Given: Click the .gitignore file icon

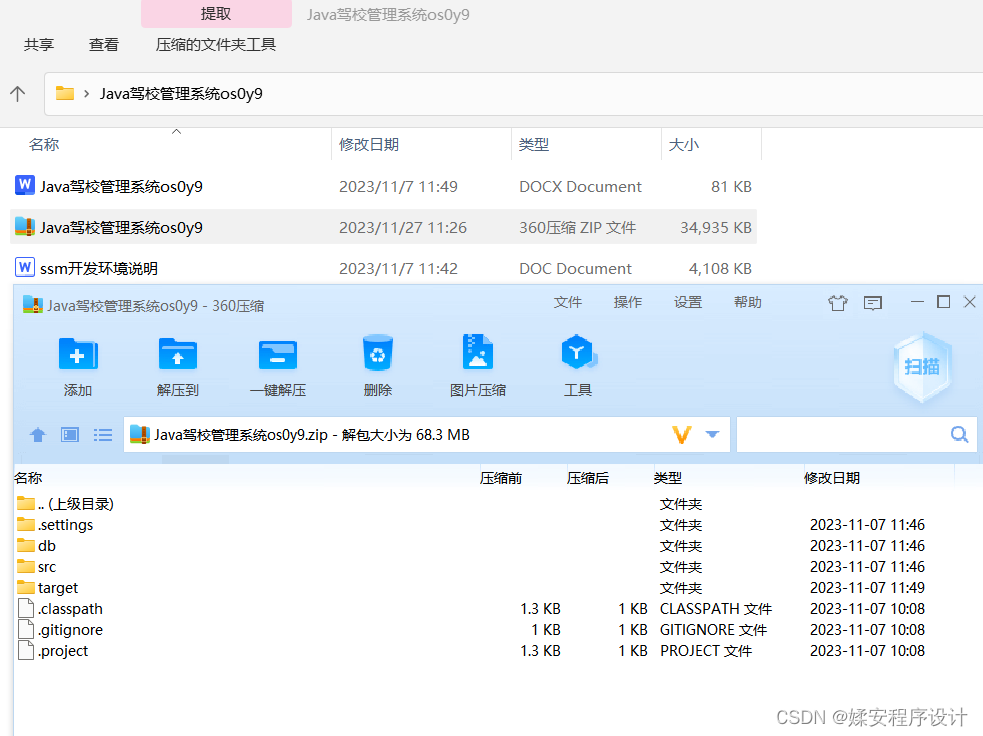Looking at the screenshot, I should click(x=26, y=629).
